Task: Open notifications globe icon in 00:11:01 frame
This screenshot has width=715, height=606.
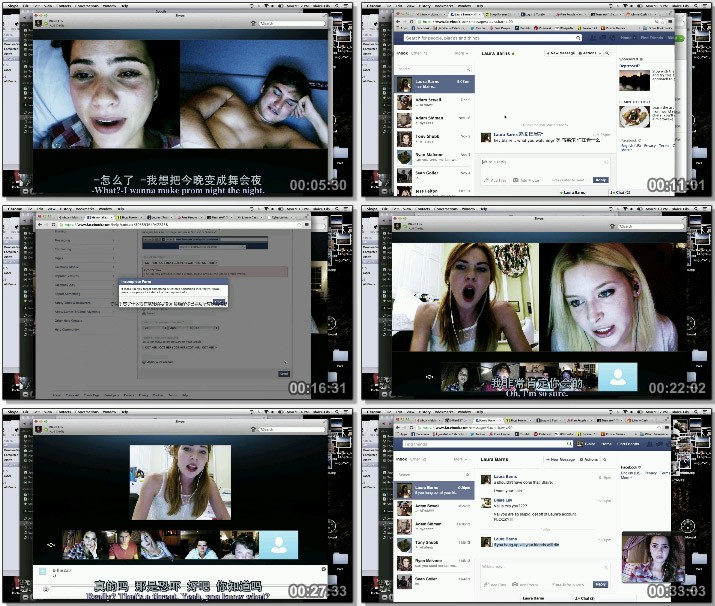Action: 612,38
